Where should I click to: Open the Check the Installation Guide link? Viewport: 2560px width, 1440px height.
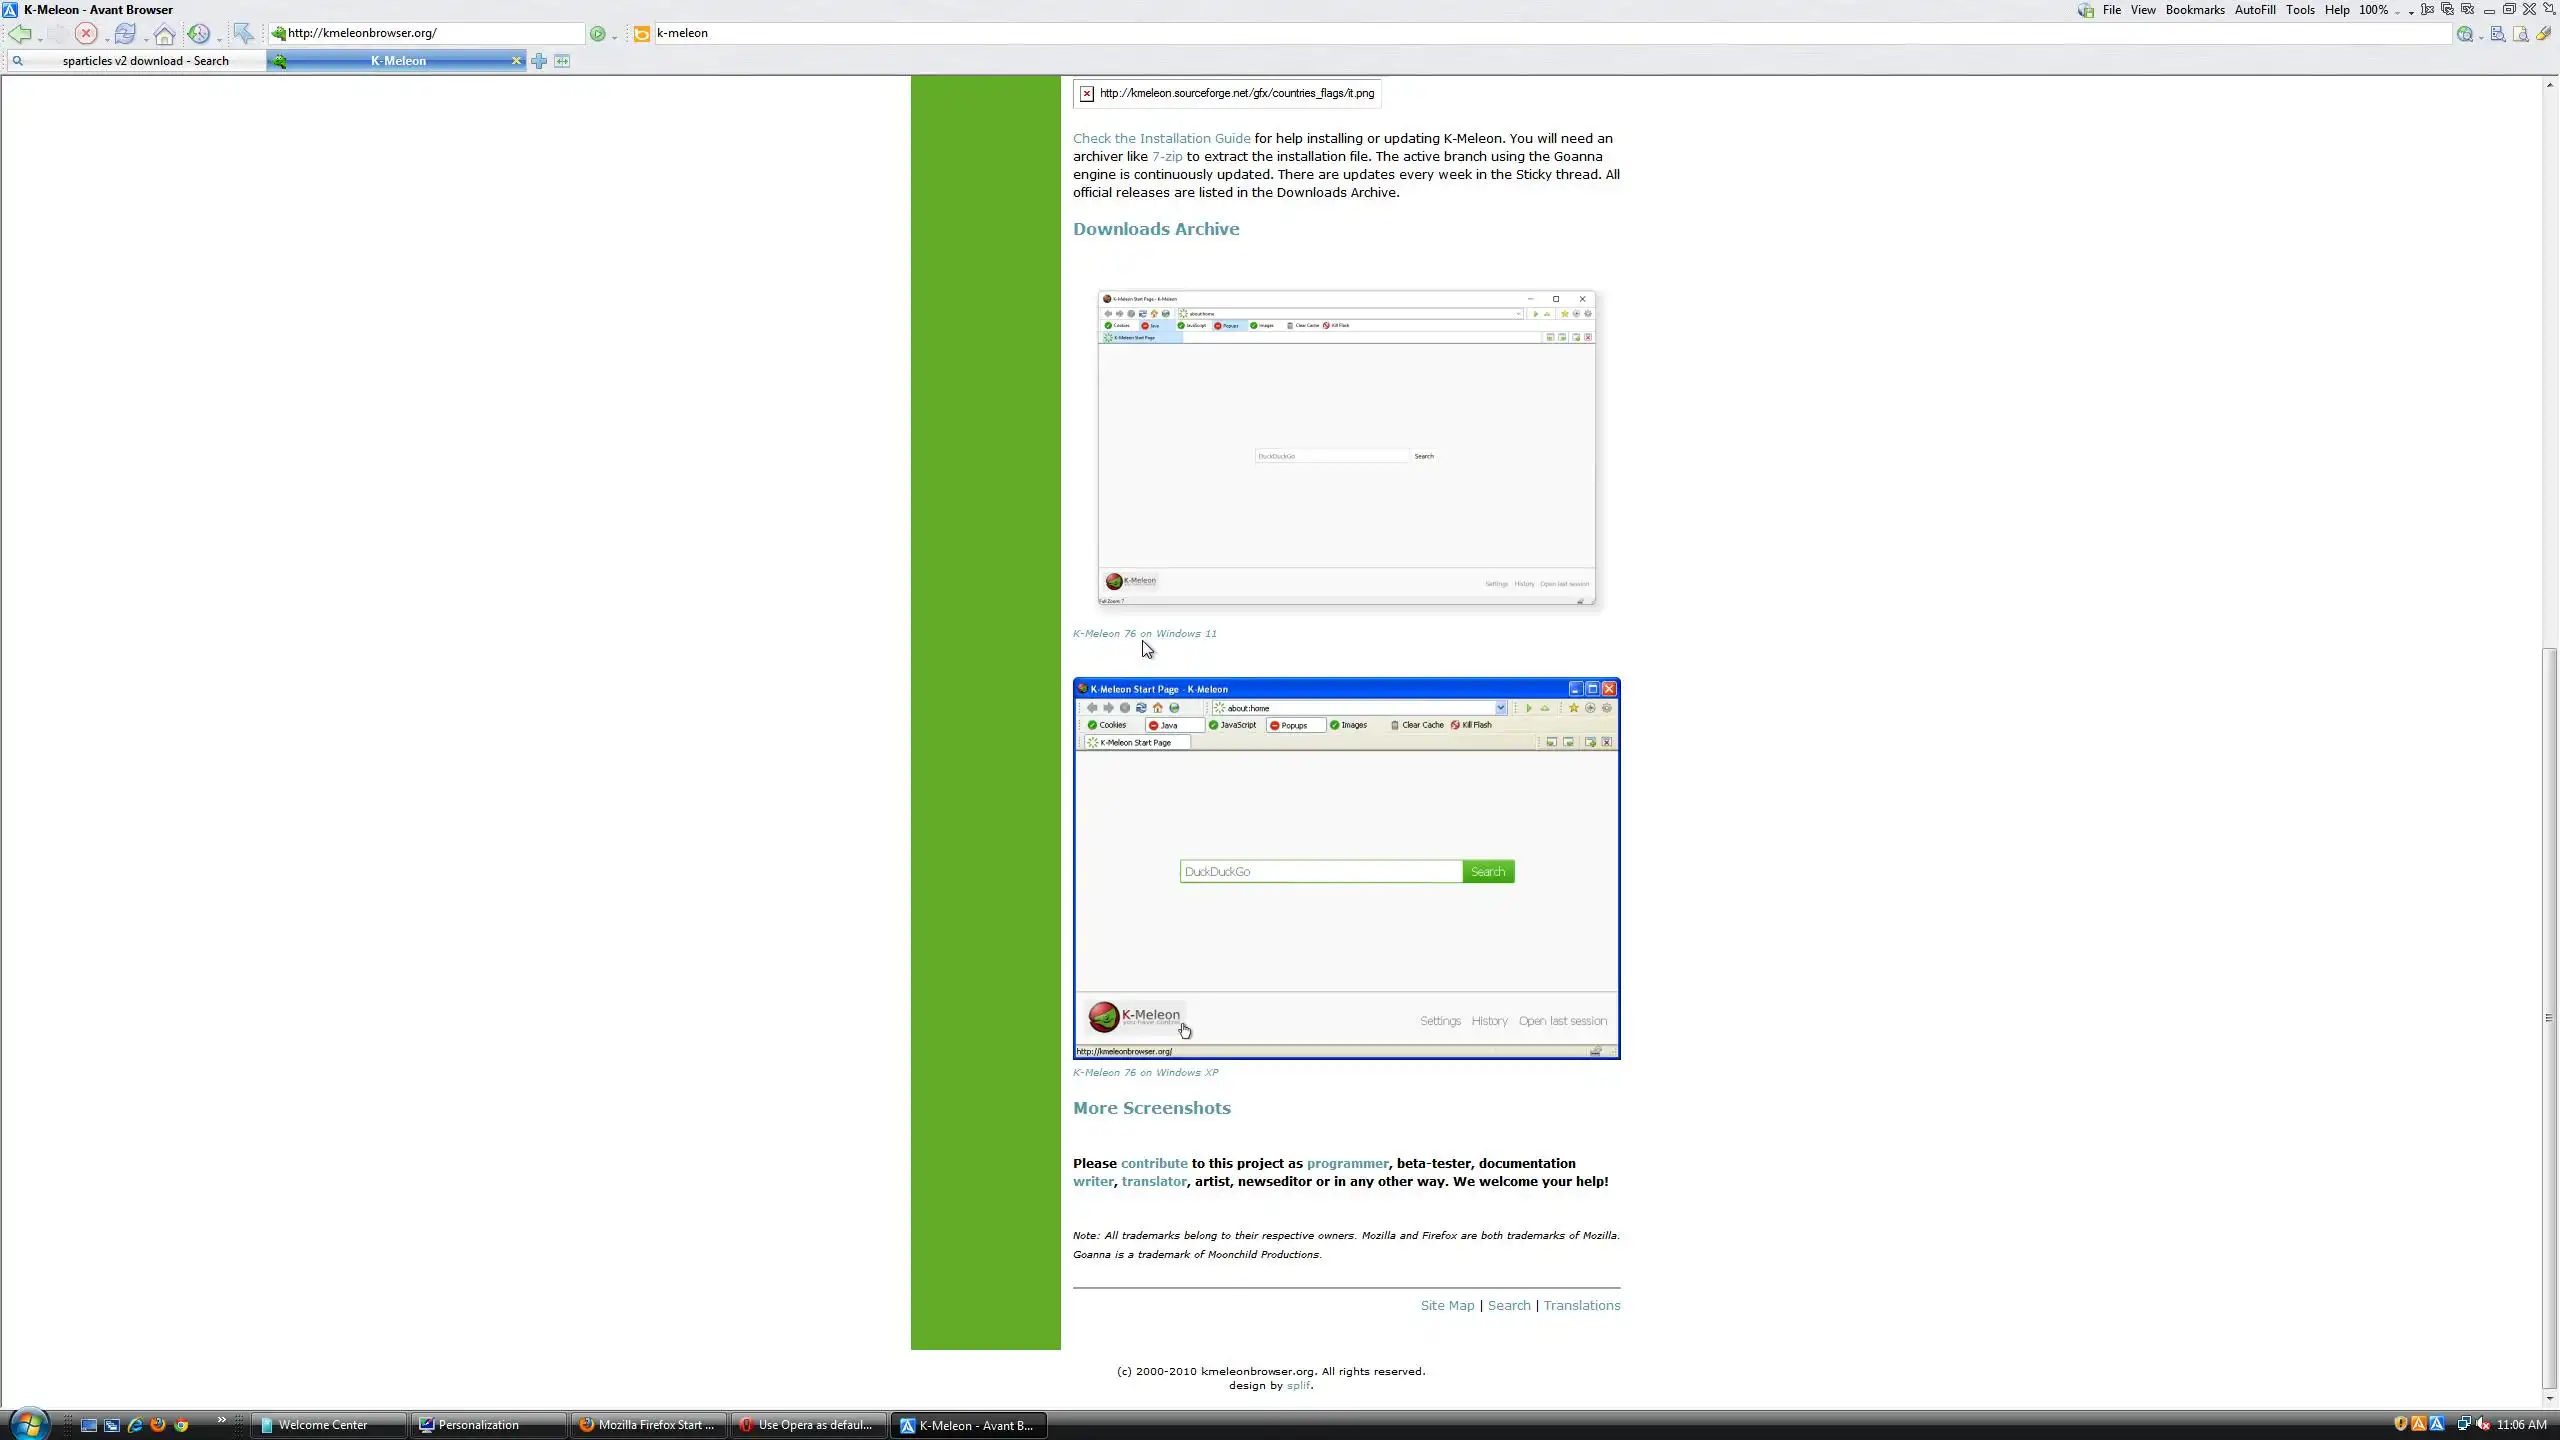pos(1161,139)
